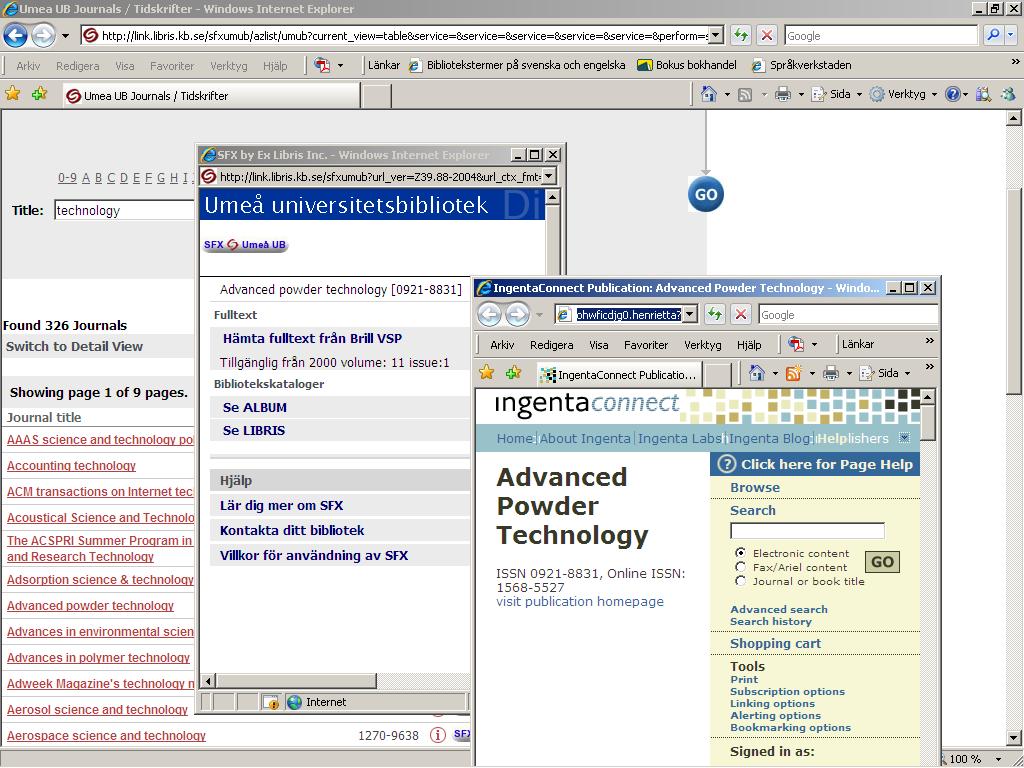
Task: Click the Home icon in the IngentaConnect window
Action: [x=756, y=373]
